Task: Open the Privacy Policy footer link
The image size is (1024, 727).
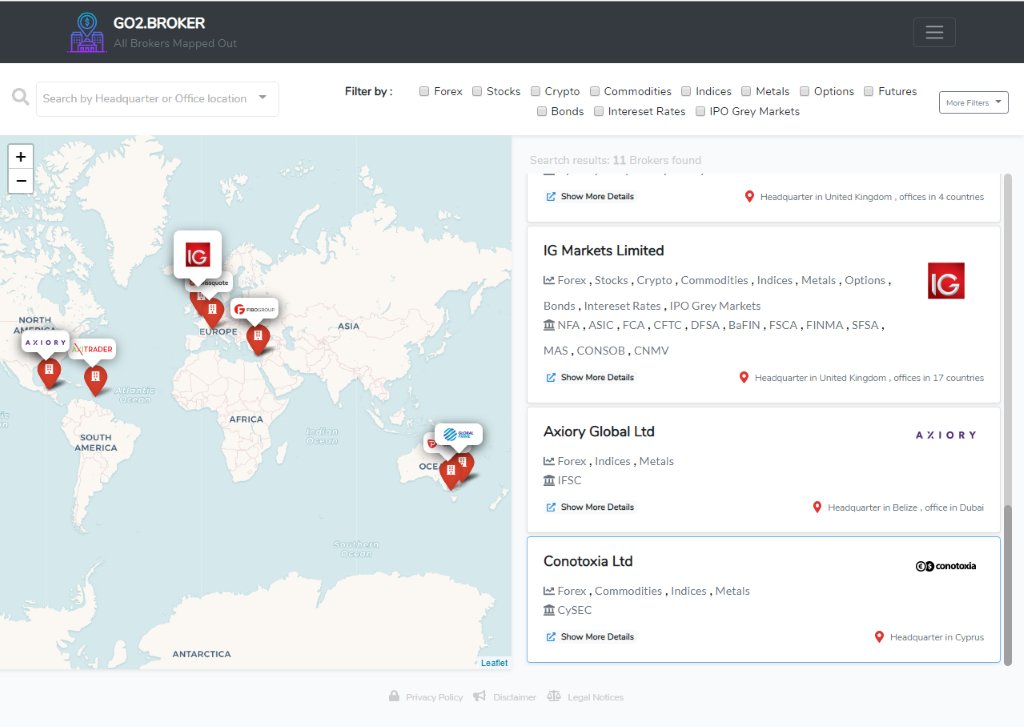Action: pos(434,697)
